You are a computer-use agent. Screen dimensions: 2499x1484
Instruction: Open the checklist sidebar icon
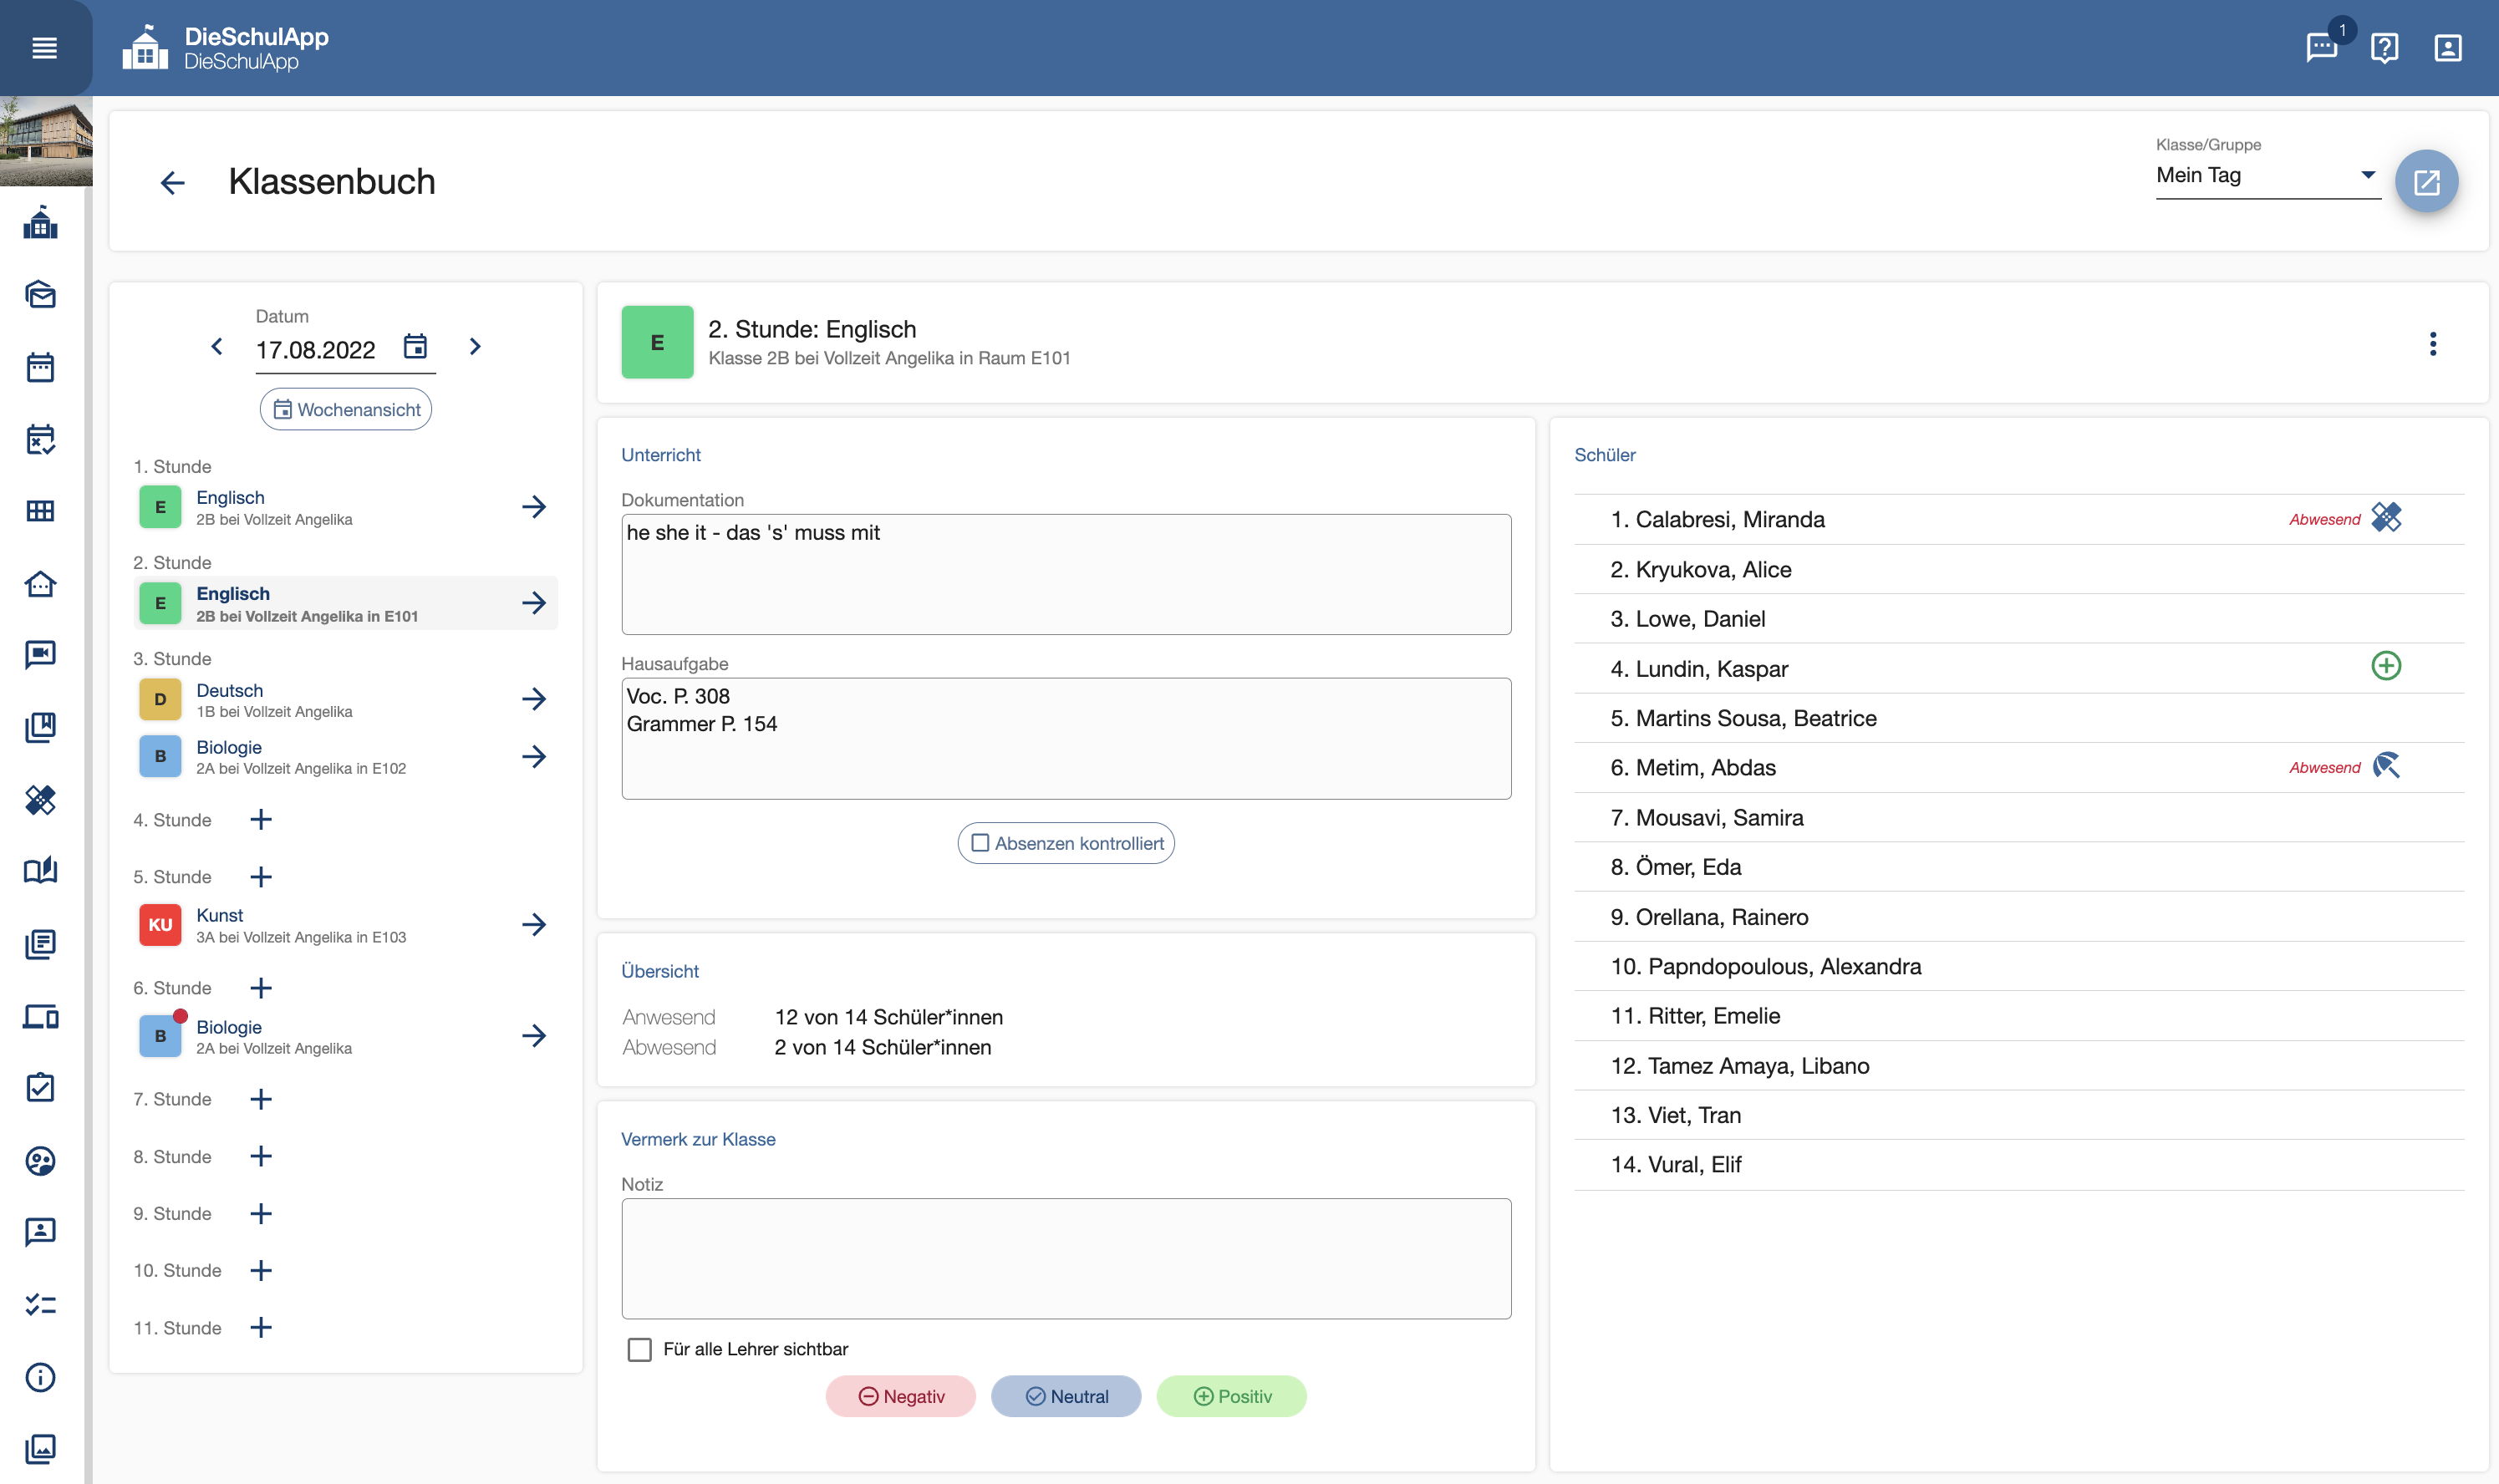[41, 1304]
